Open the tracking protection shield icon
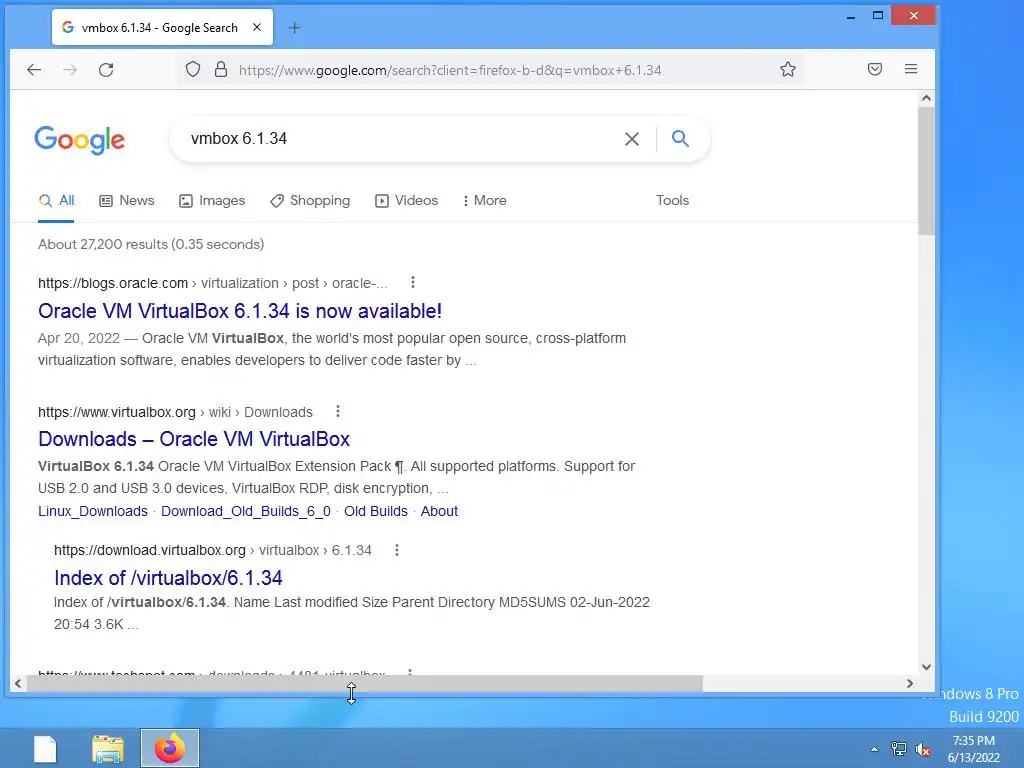Viewport: 1024px width, 768px height. pyautogui.click(x=193, y=69)
